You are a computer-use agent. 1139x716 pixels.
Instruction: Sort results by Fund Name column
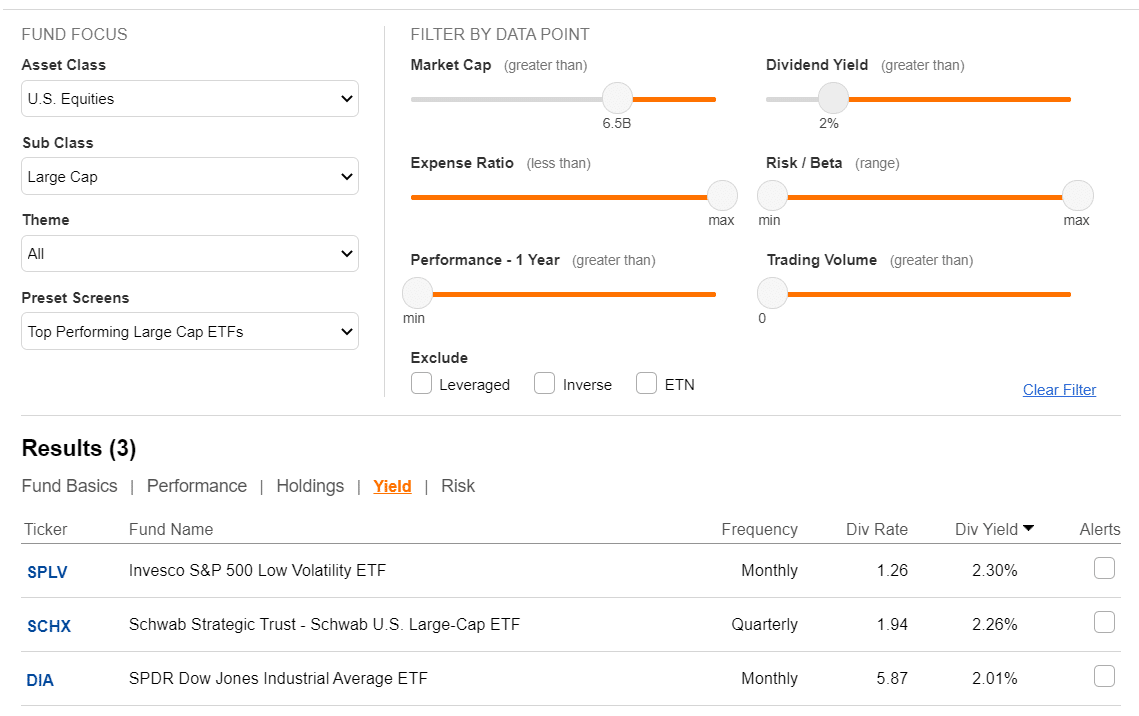click(x=171, y=529)
